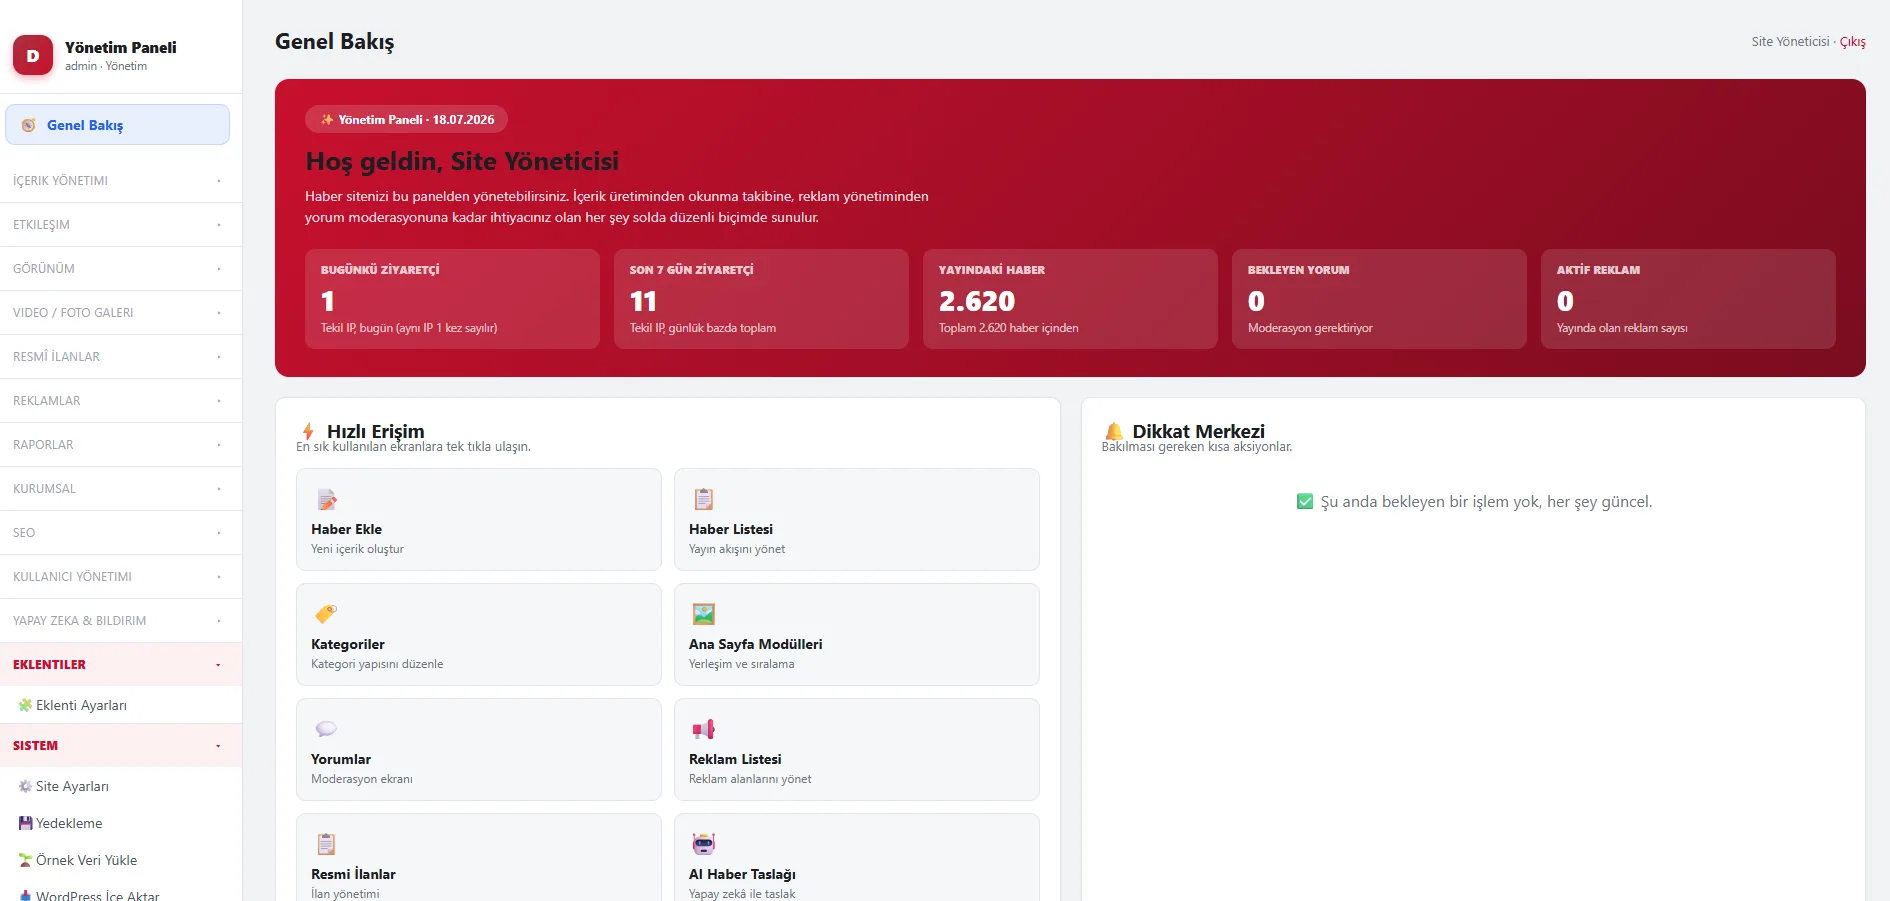Click the Haber Ekle pencil icon
Image resolution: width=1890 pixels, height=901 pixels.
pos(327,499)
